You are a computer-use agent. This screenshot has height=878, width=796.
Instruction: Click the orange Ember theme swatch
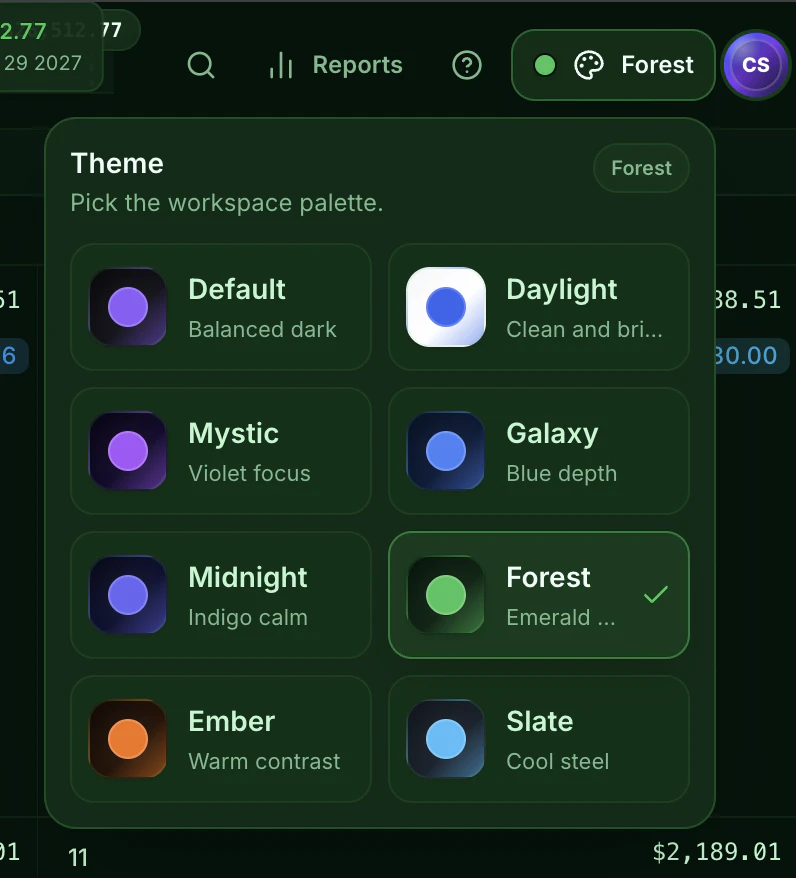(x=128, y=739)
